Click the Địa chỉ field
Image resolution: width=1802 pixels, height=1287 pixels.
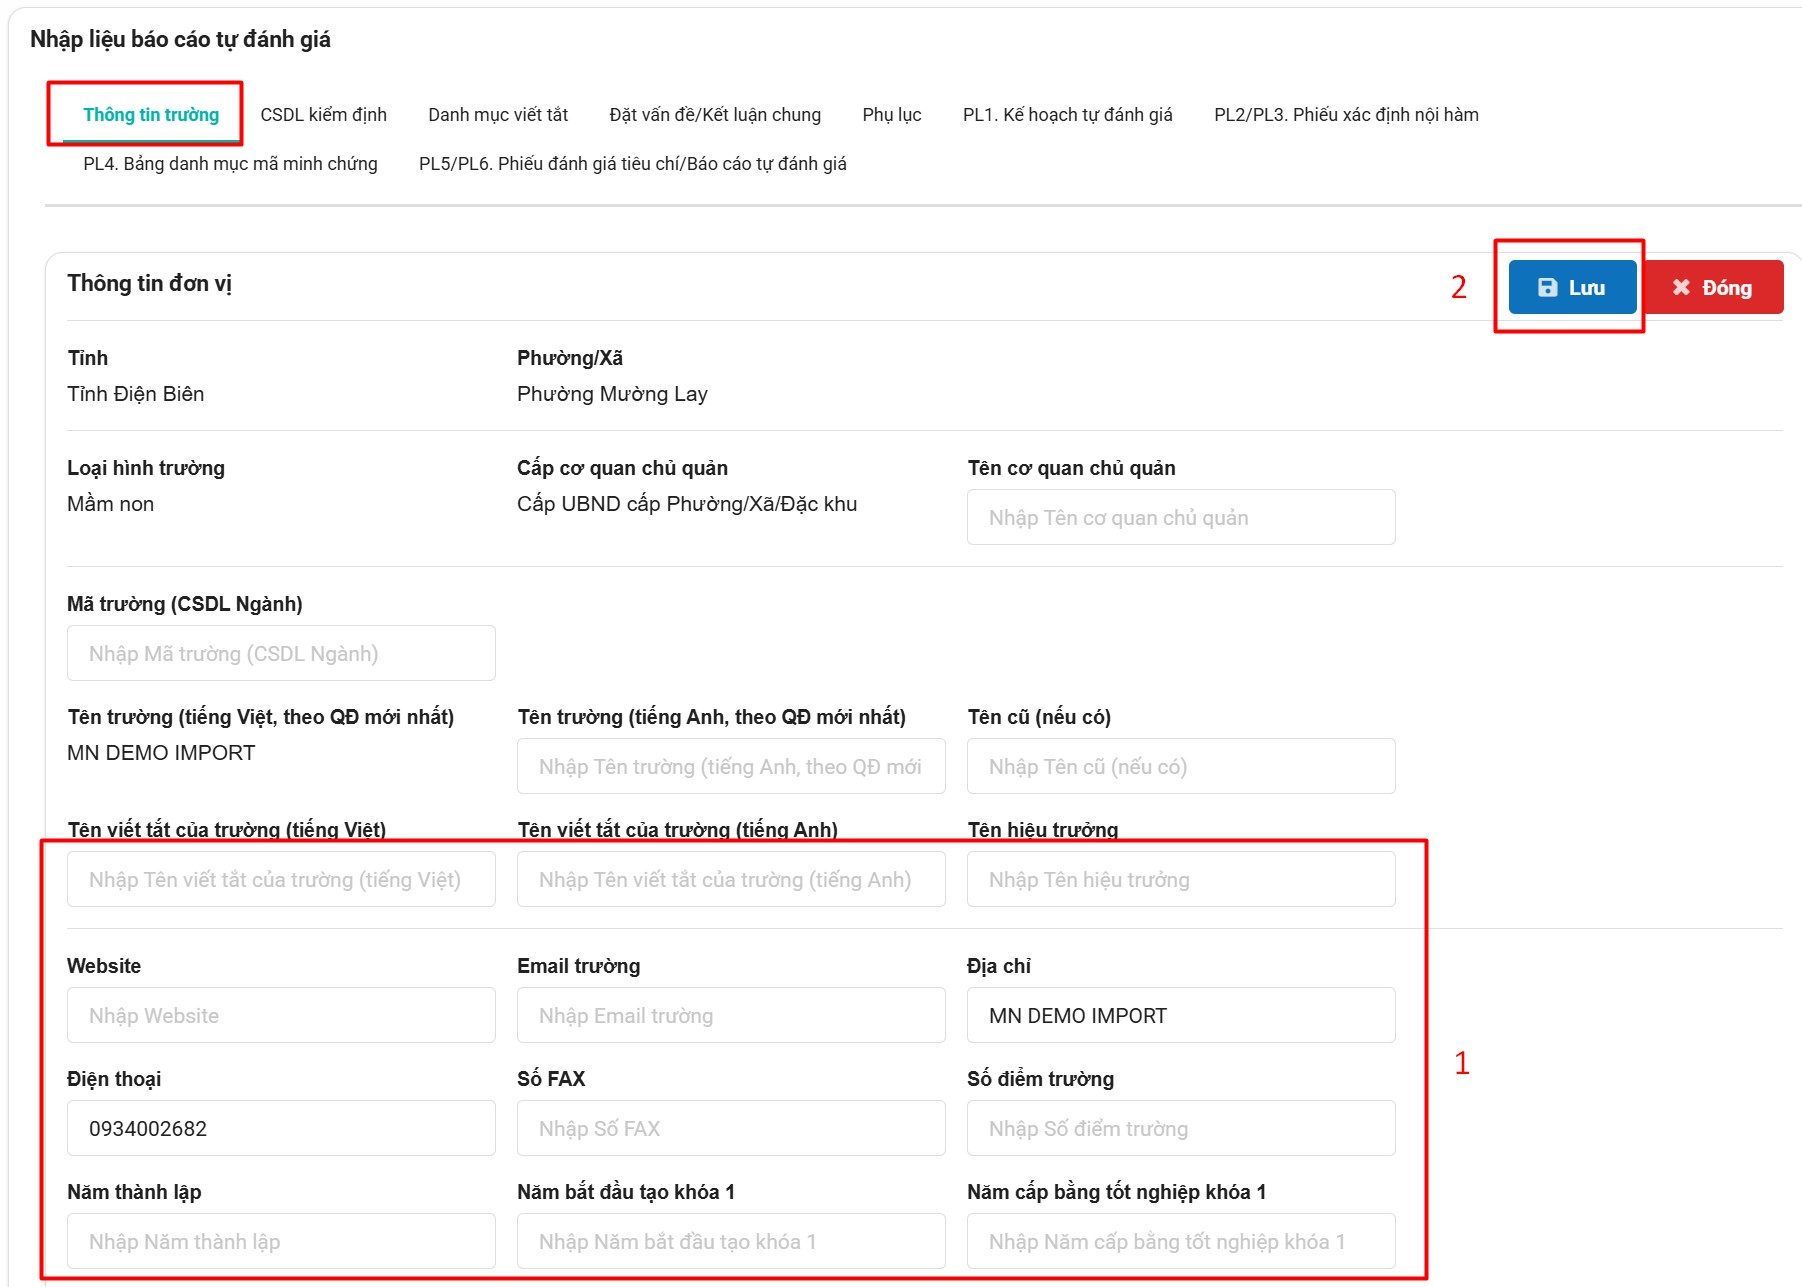[x=1180, y=1016]
